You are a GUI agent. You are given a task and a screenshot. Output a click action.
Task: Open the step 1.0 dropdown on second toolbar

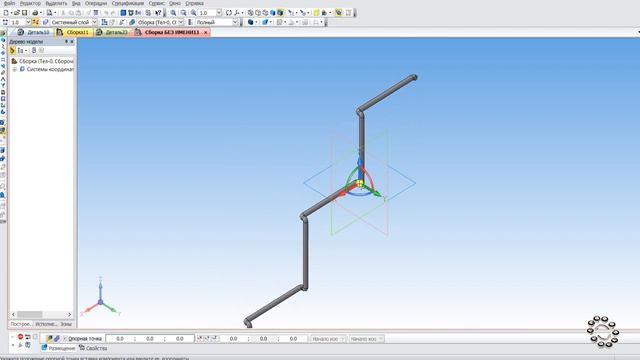(x=28, y=22)
